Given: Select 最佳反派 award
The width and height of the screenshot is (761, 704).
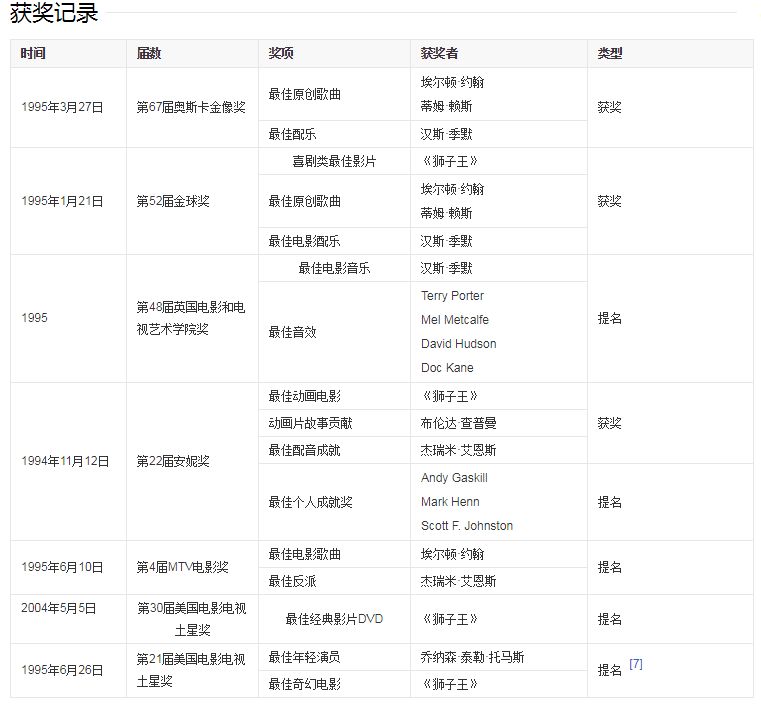Looking at the screenshot, I should pyautogui.click(x=292, y=581).
